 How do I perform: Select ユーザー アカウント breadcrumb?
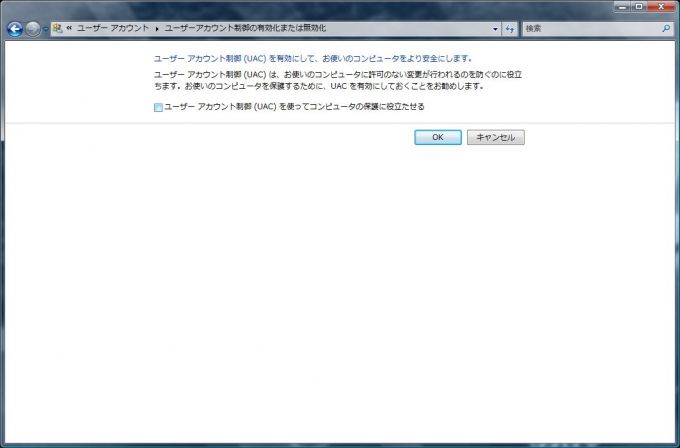[x=112, y=29]
